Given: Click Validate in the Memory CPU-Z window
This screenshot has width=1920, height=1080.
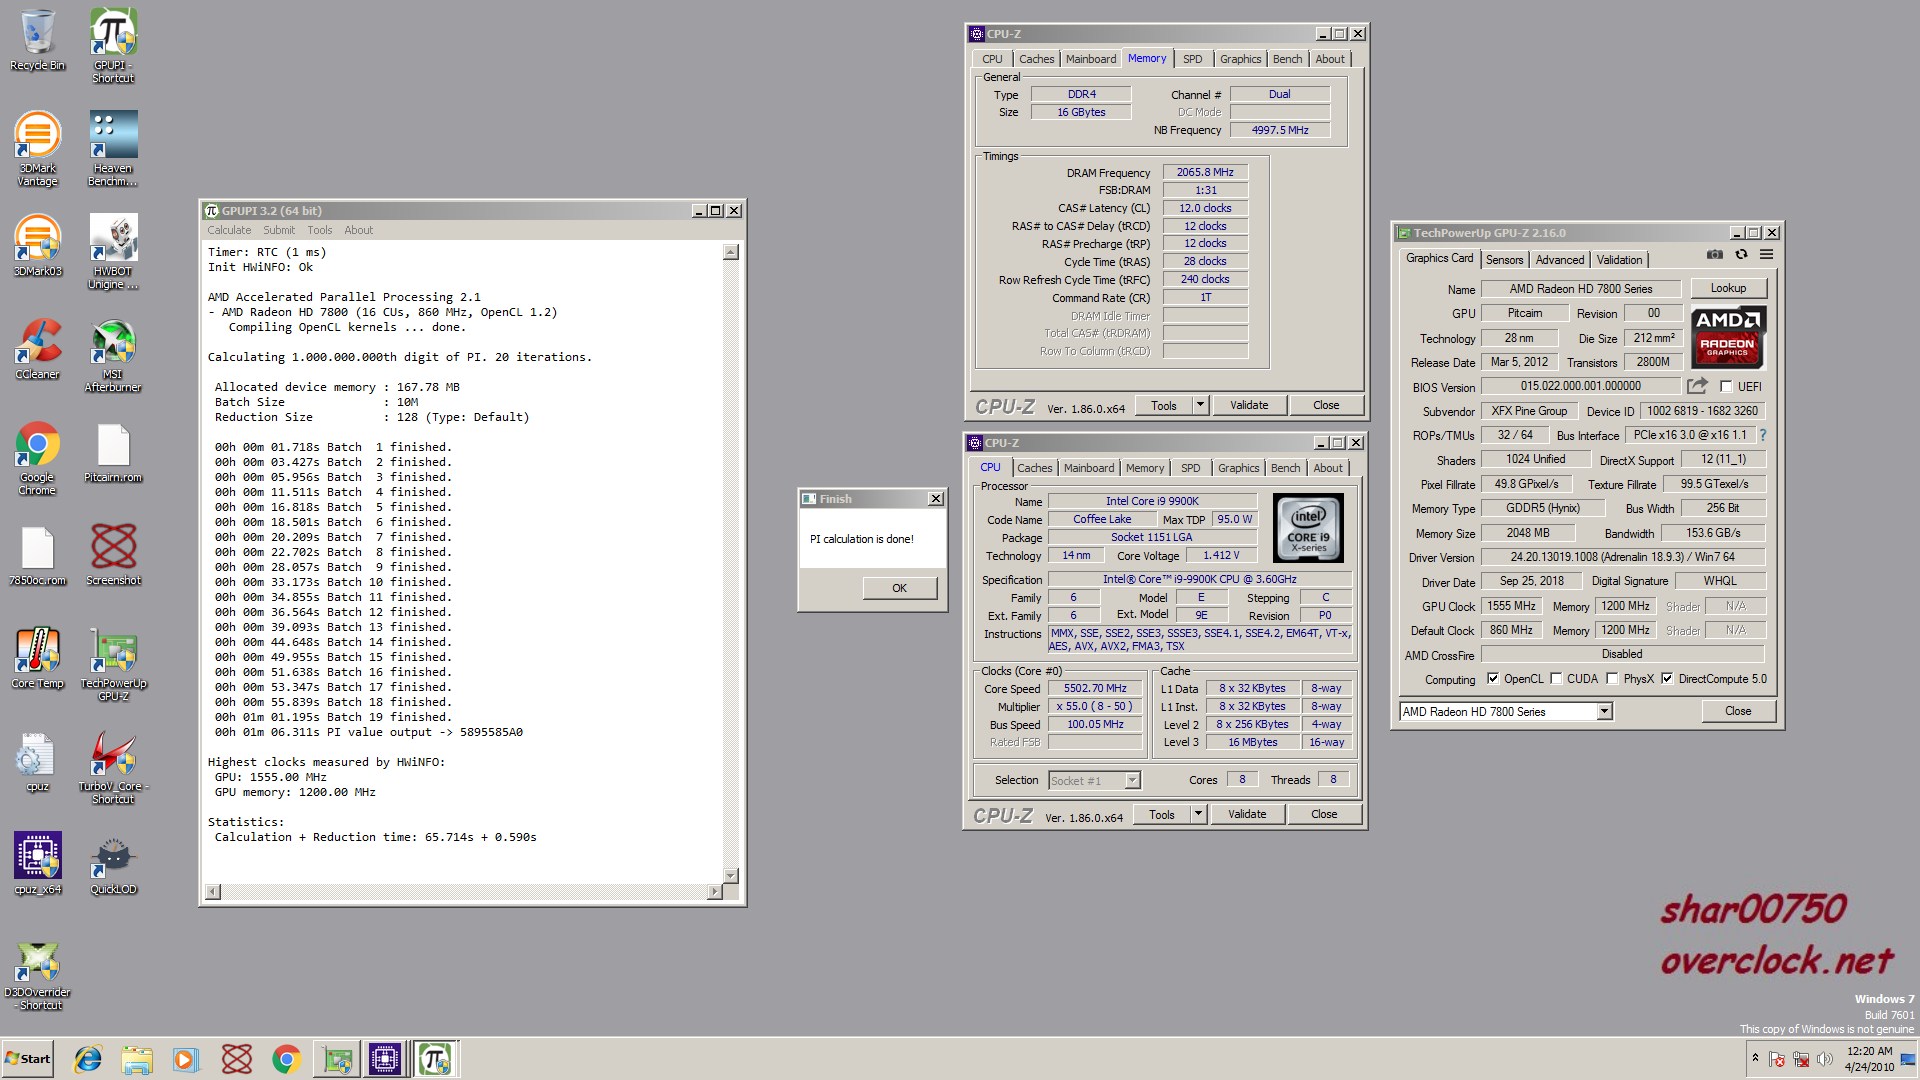Looking at the screenshot, I should click(x=1249, y=405).
